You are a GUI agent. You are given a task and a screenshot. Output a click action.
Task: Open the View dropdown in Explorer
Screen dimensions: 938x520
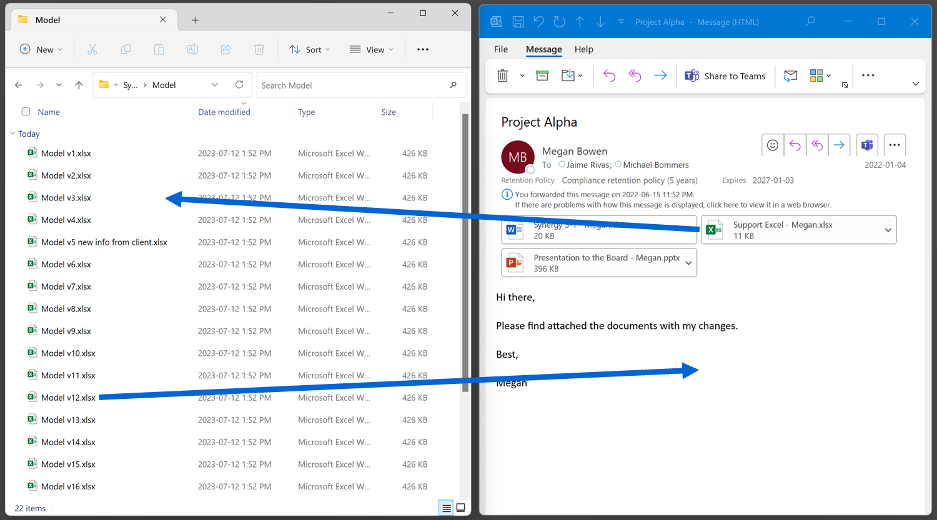click(x=371, y=50)
